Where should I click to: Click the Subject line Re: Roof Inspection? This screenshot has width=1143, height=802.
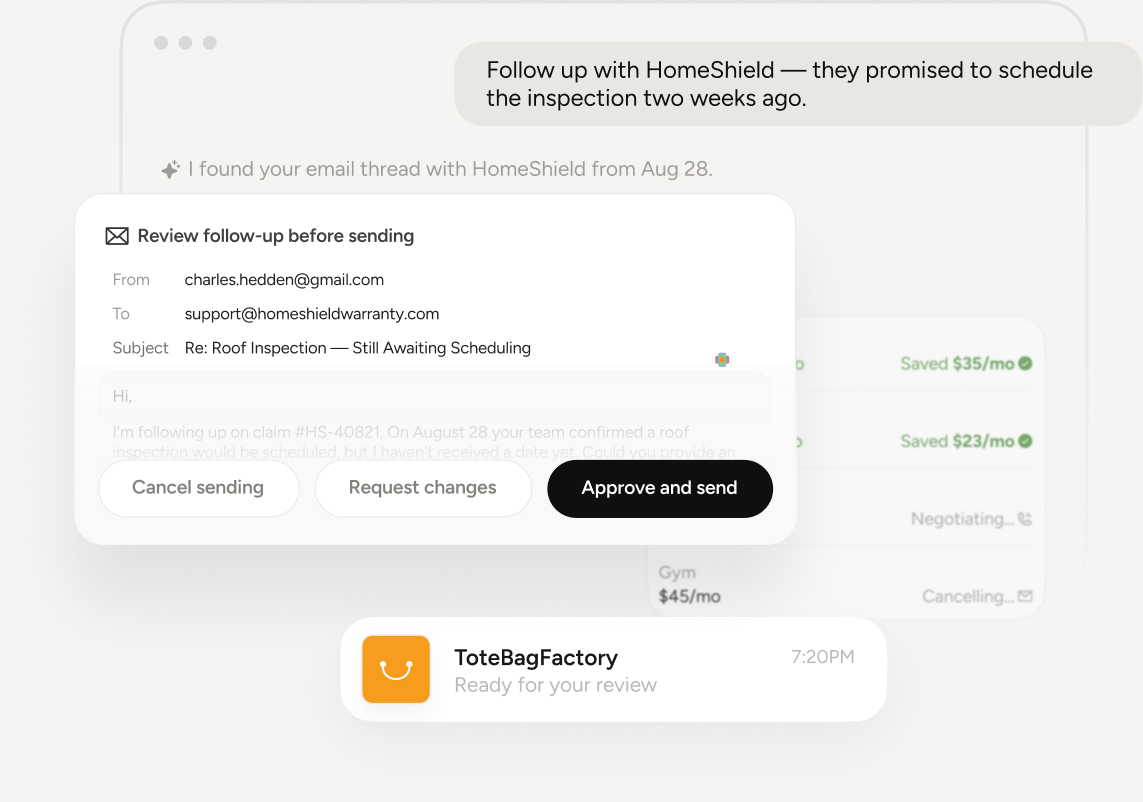tap(358, 349)
